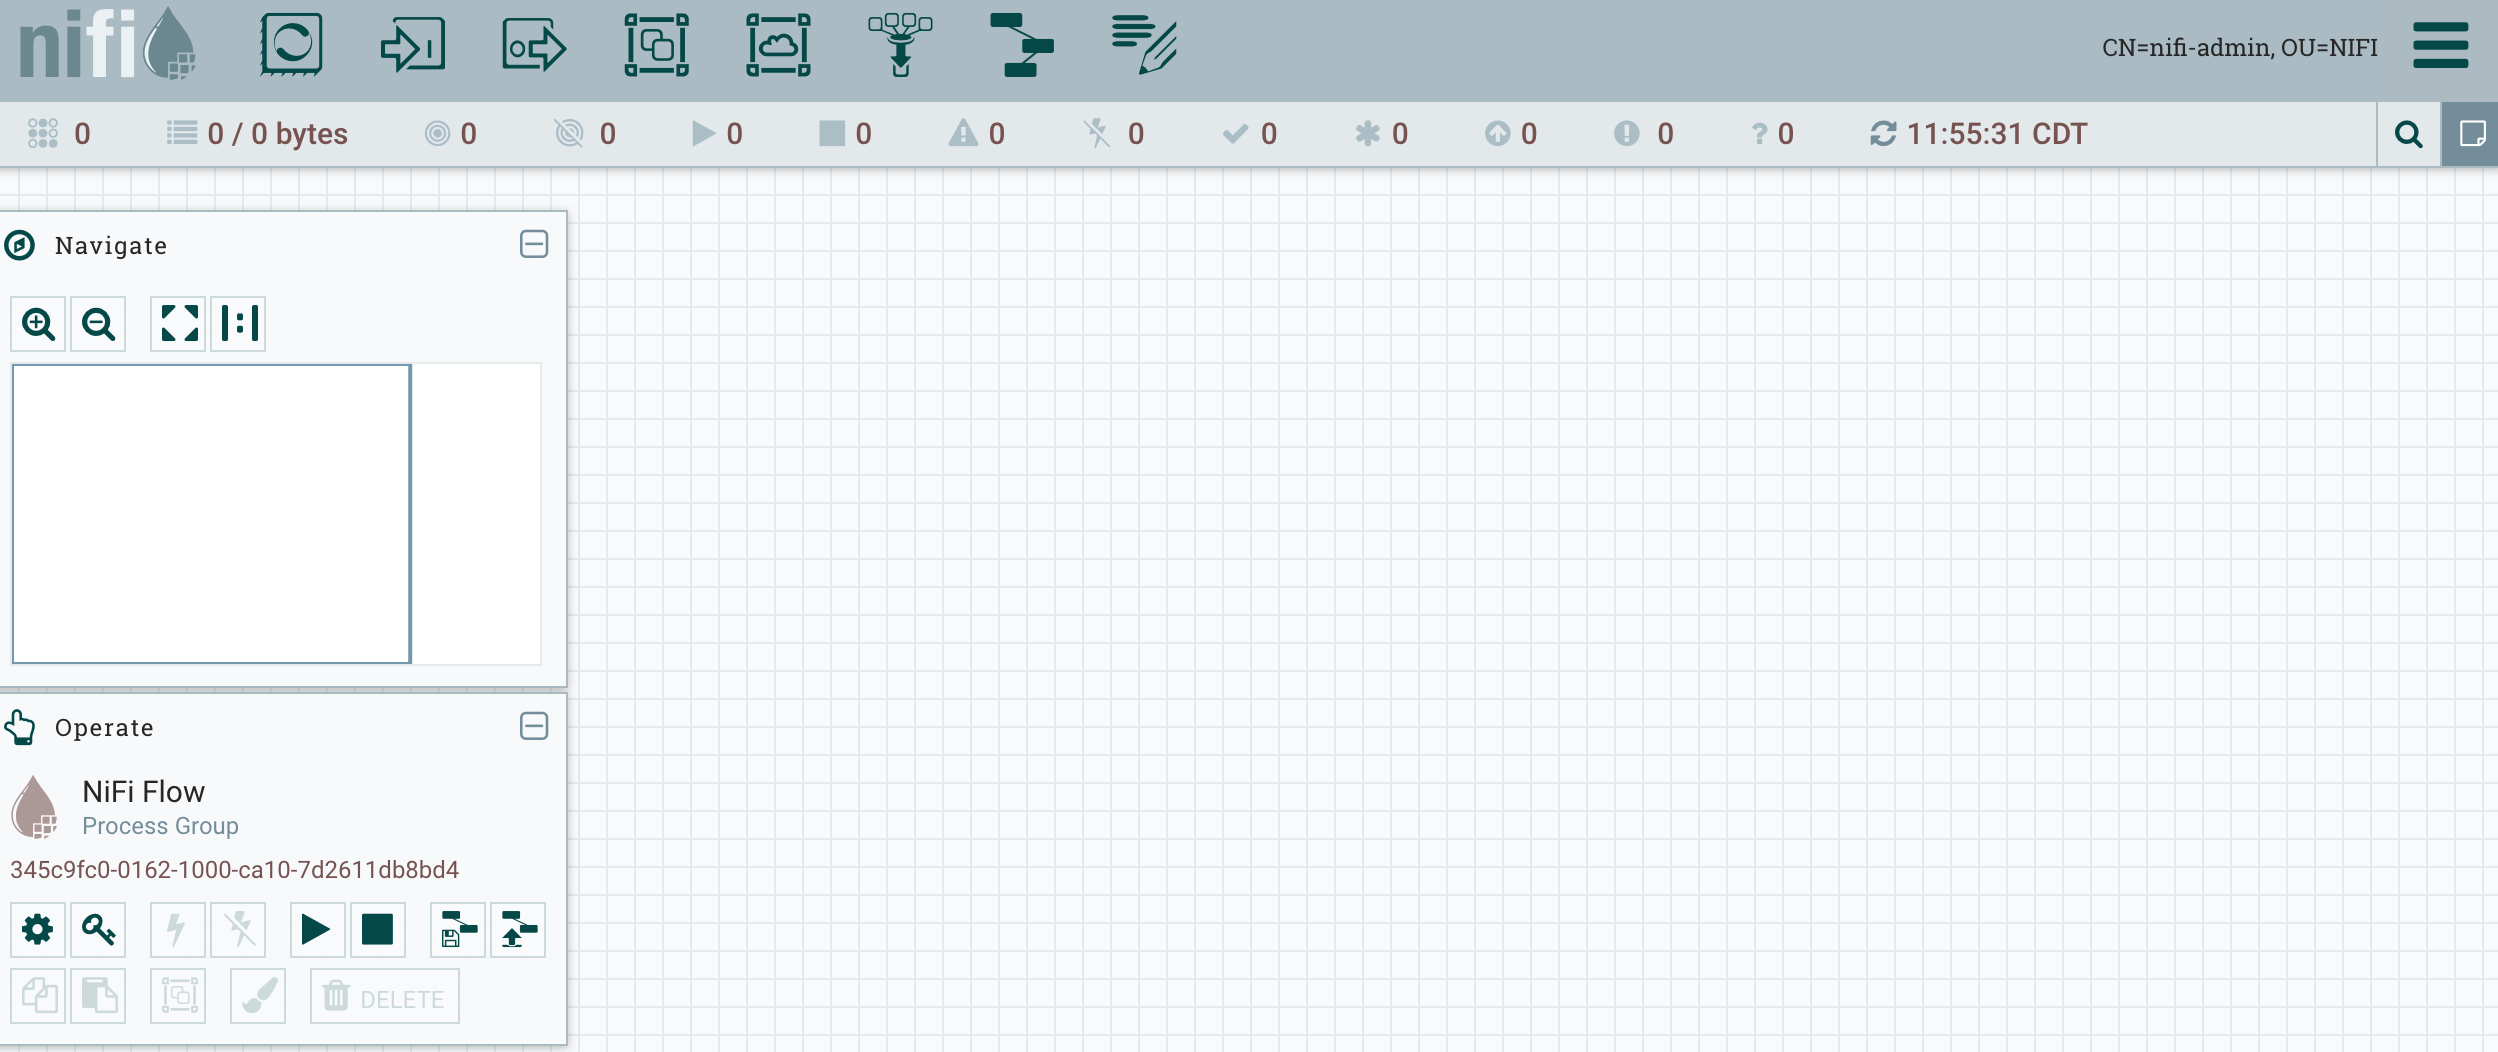2498x1052 pixels.
Task: Open the global hamburger menu
Action: point(2440,46)
